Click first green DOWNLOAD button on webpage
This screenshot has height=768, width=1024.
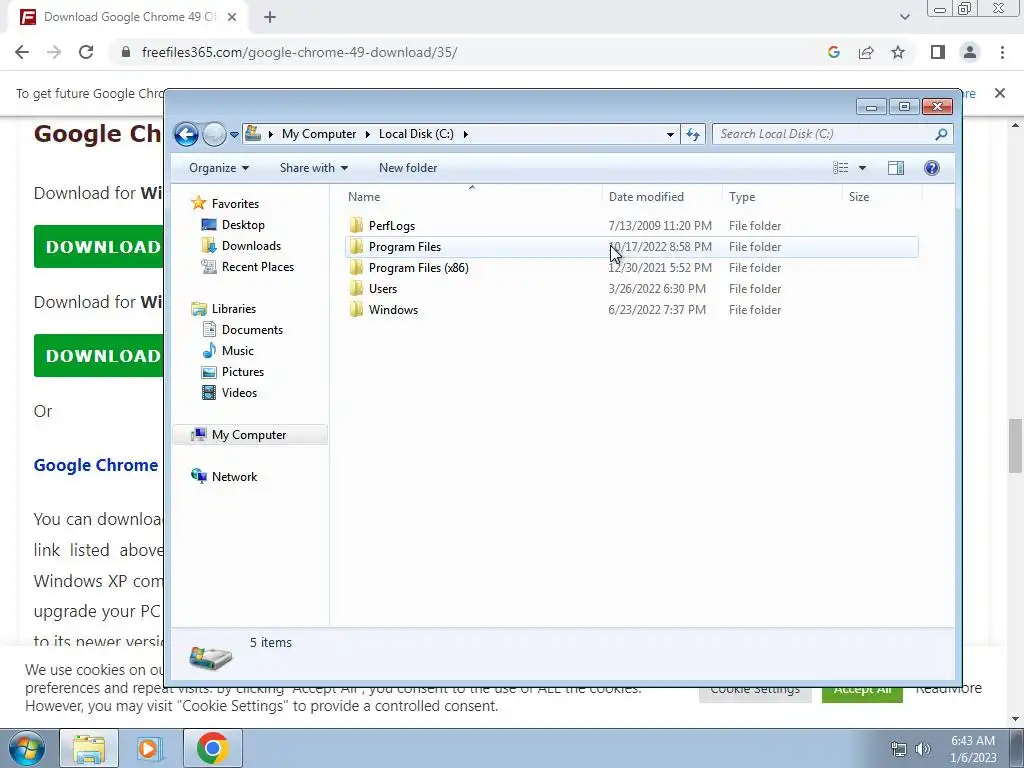tap(99, 246)
